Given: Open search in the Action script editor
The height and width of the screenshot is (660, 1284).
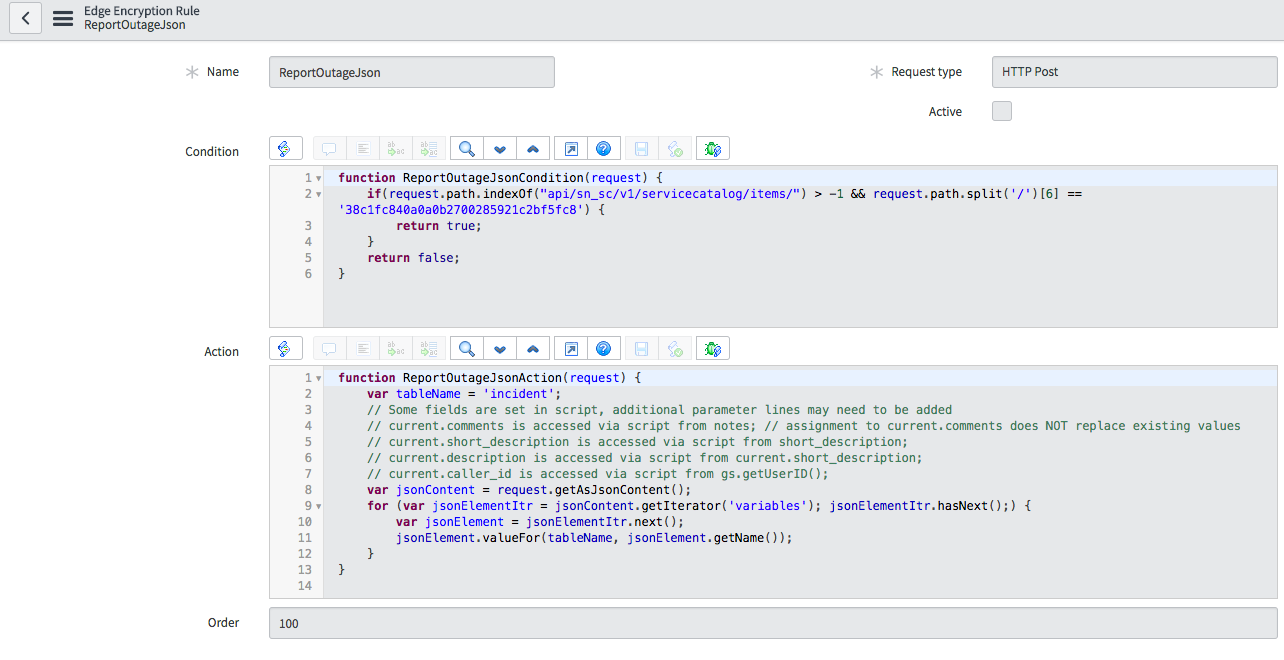Looking at the screenshot, I should (466, 348).
